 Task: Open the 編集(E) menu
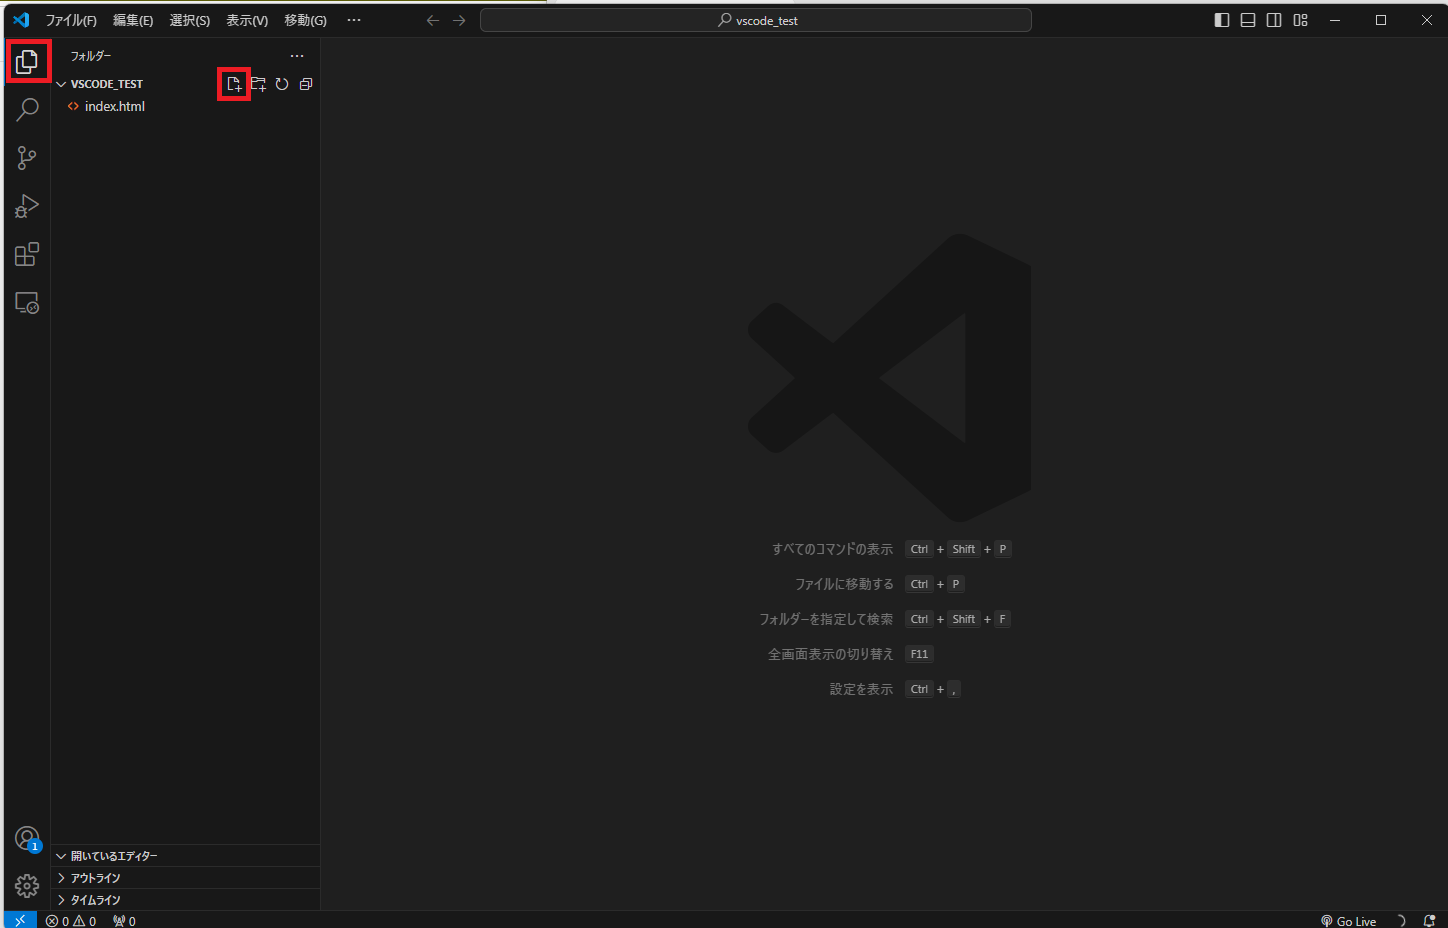(133, 20)
